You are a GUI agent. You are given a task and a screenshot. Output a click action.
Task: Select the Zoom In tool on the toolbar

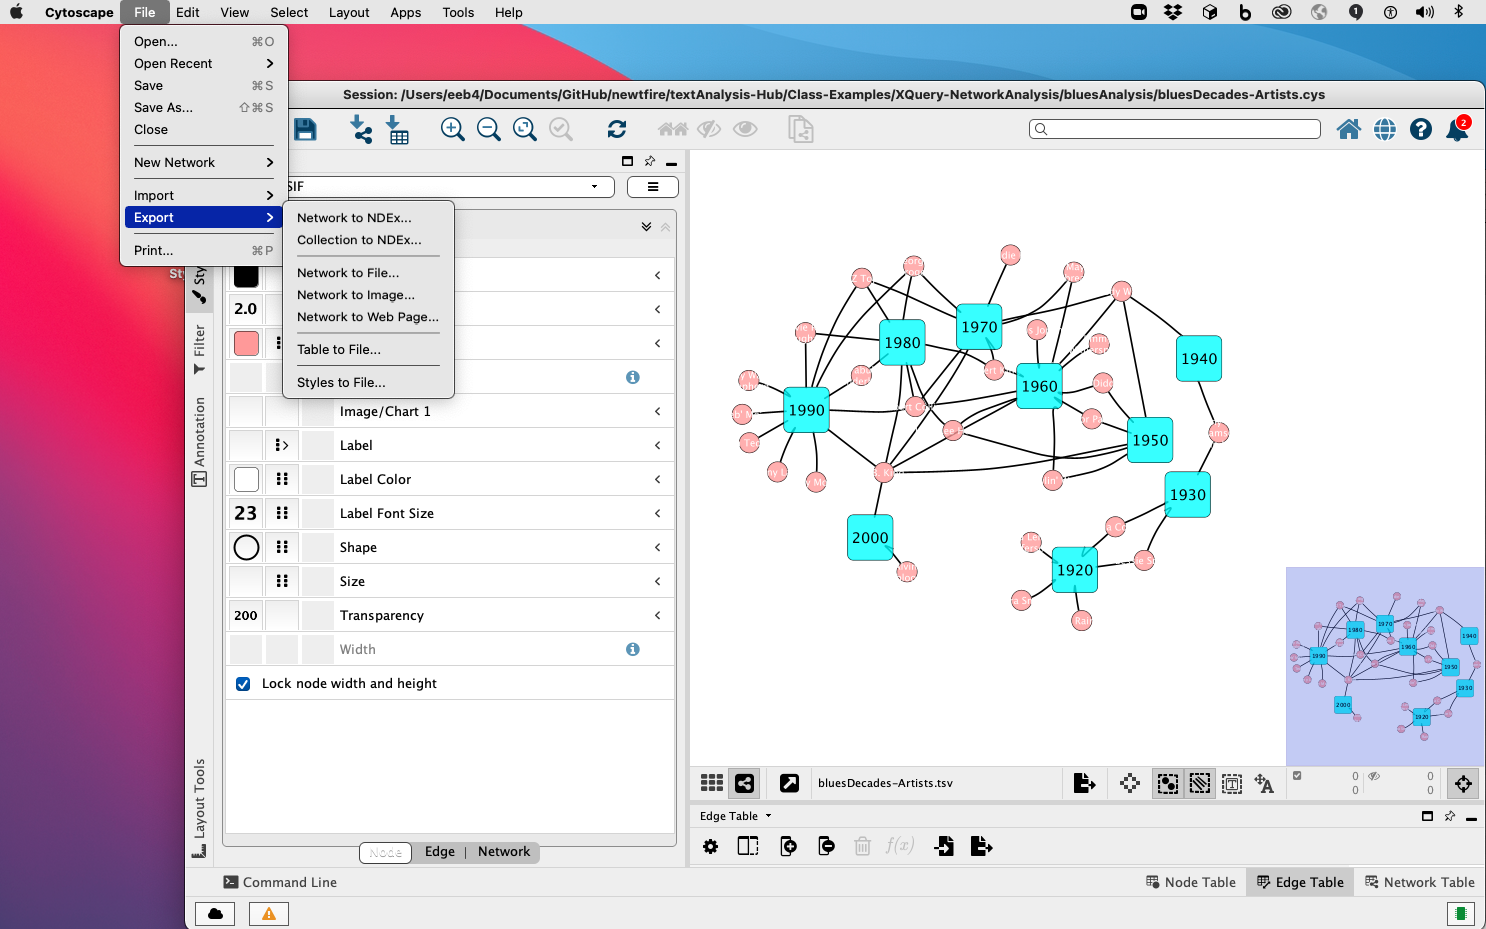(452, 129)
